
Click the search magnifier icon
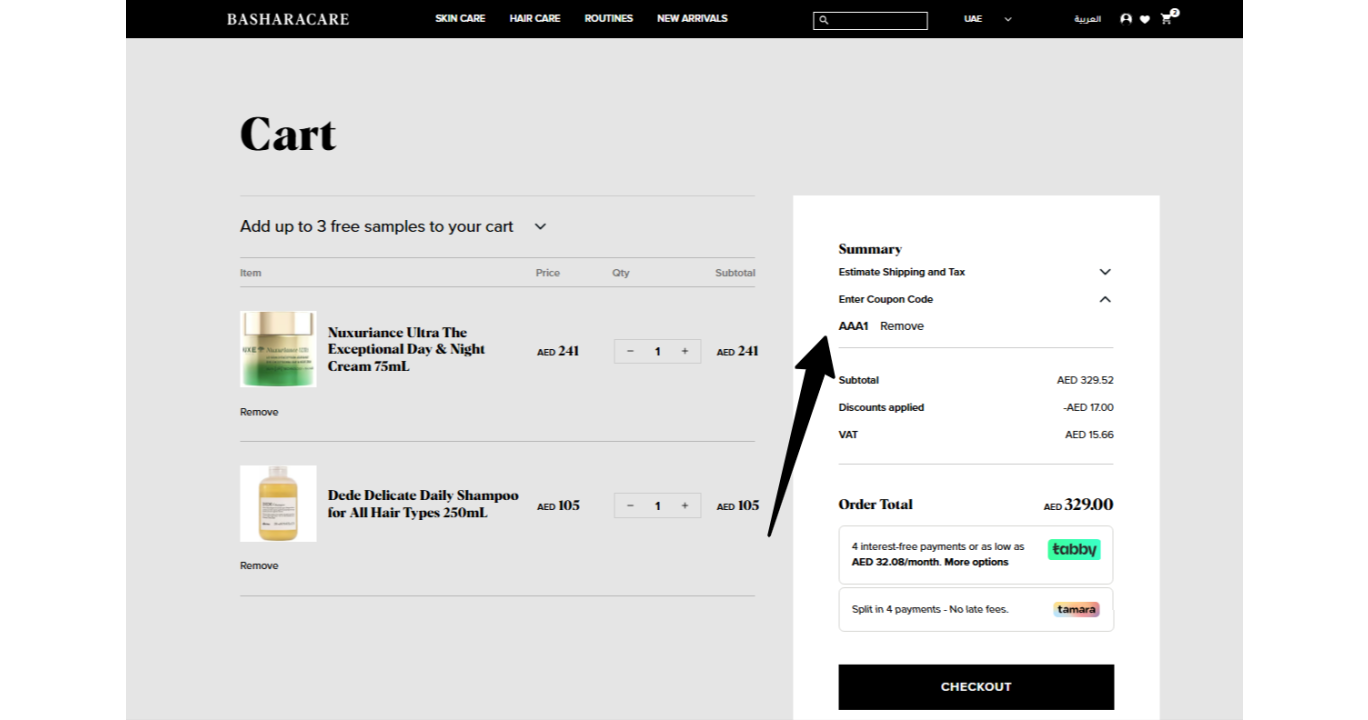(824, 20)
